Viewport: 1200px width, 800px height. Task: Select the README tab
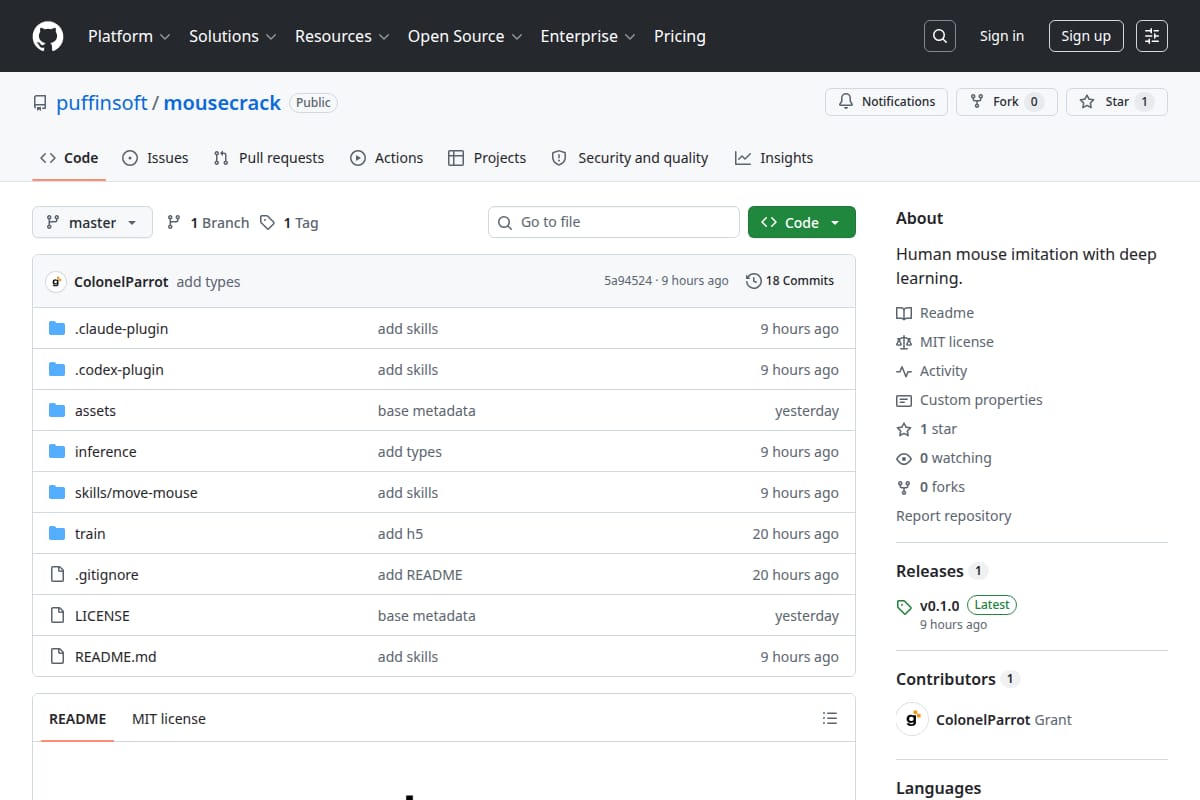(x=78, y=719)
